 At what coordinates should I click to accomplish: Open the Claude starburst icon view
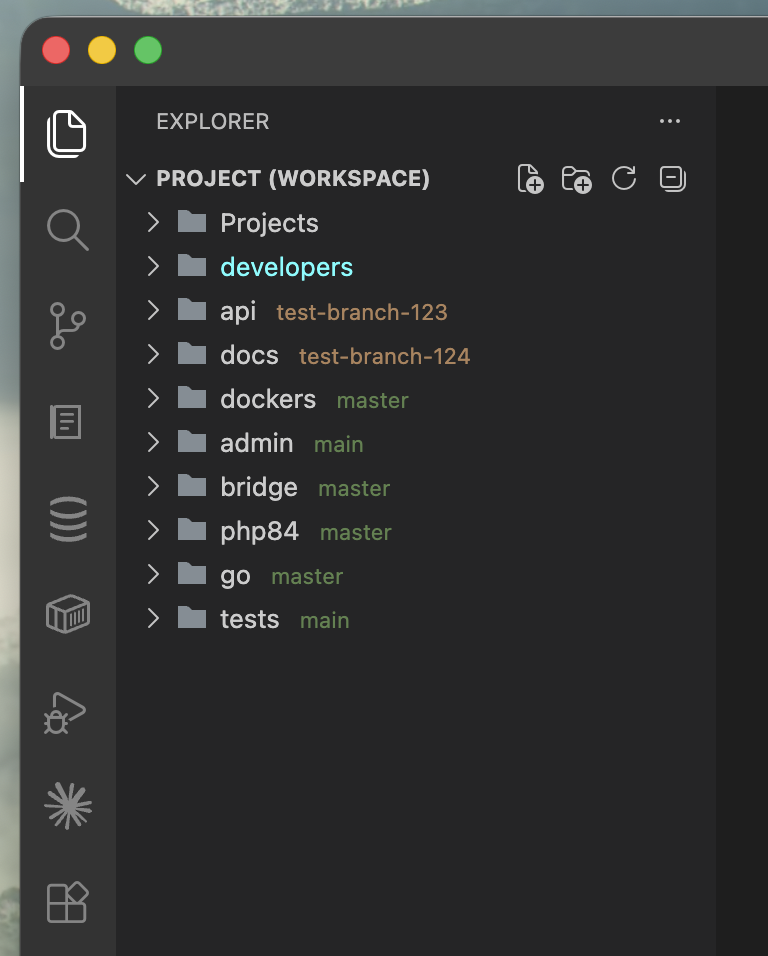click(x=68, y=806)
